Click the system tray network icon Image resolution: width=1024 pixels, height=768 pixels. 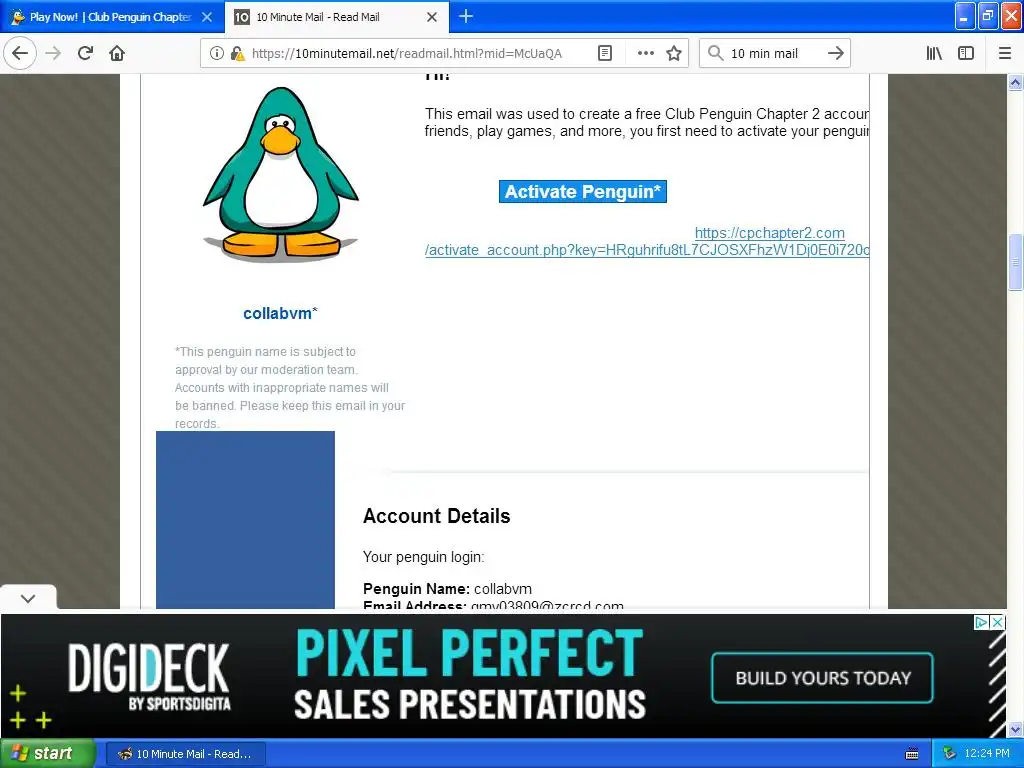pos(949,754)
